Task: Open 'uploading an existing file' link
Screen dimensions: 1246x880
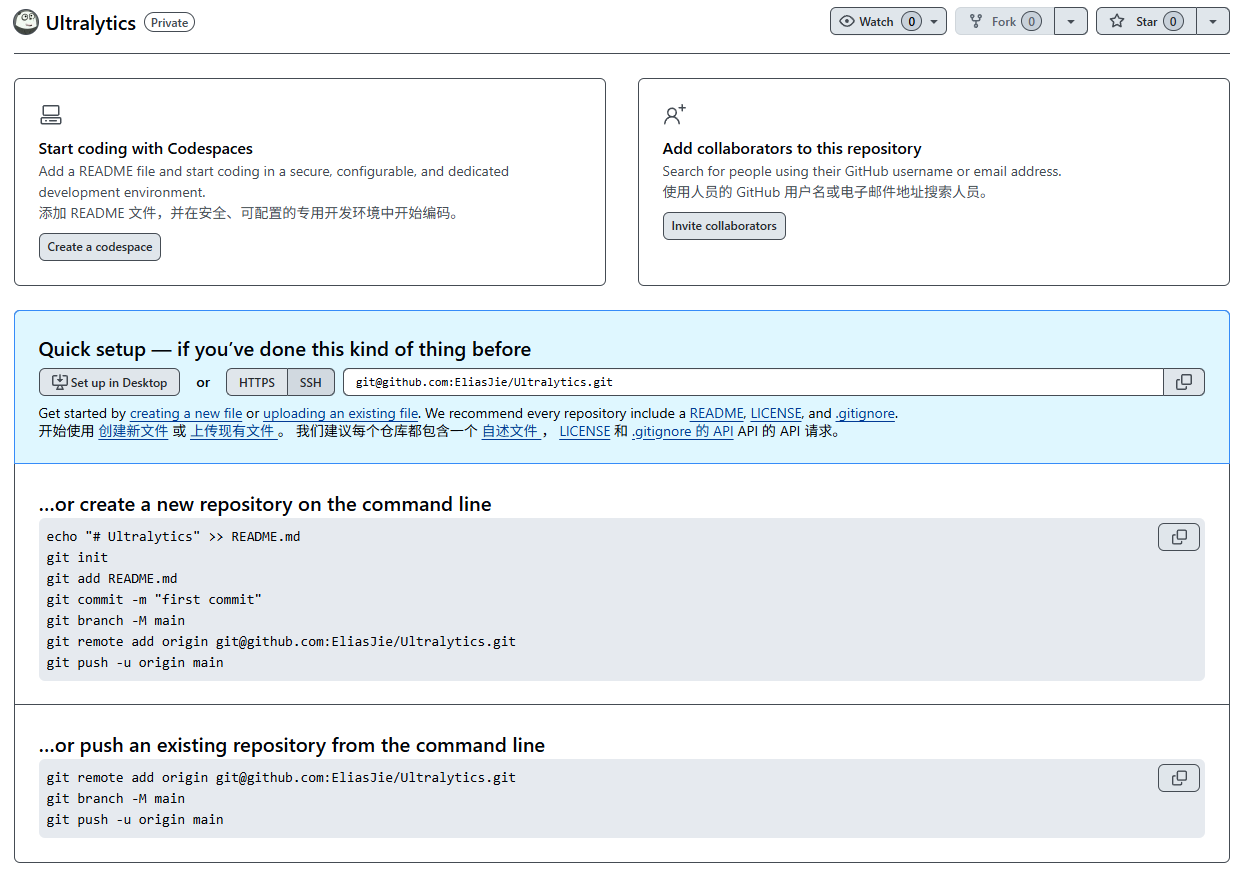Action: (341, 413)
